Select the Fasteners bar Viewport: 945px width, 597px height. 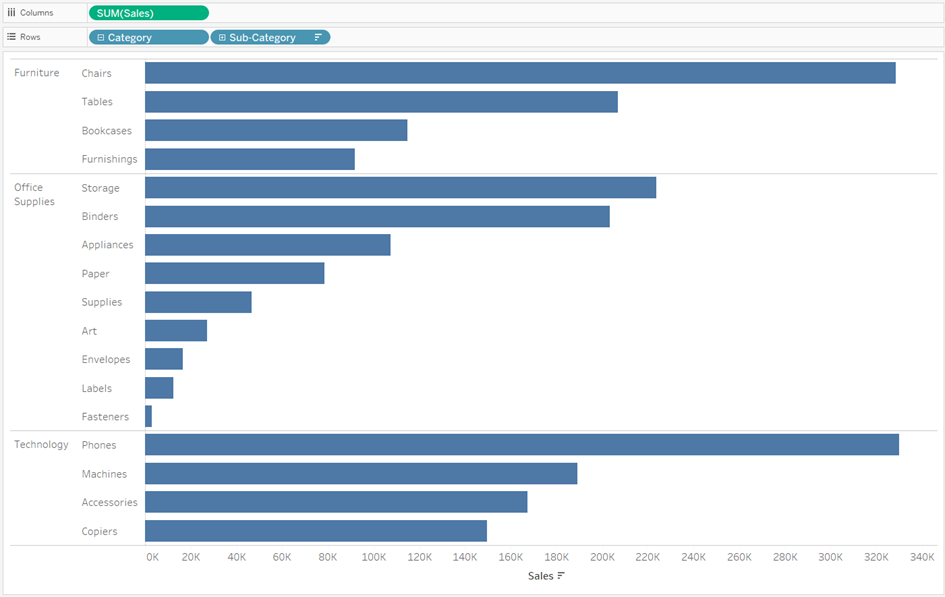point(147,416)
